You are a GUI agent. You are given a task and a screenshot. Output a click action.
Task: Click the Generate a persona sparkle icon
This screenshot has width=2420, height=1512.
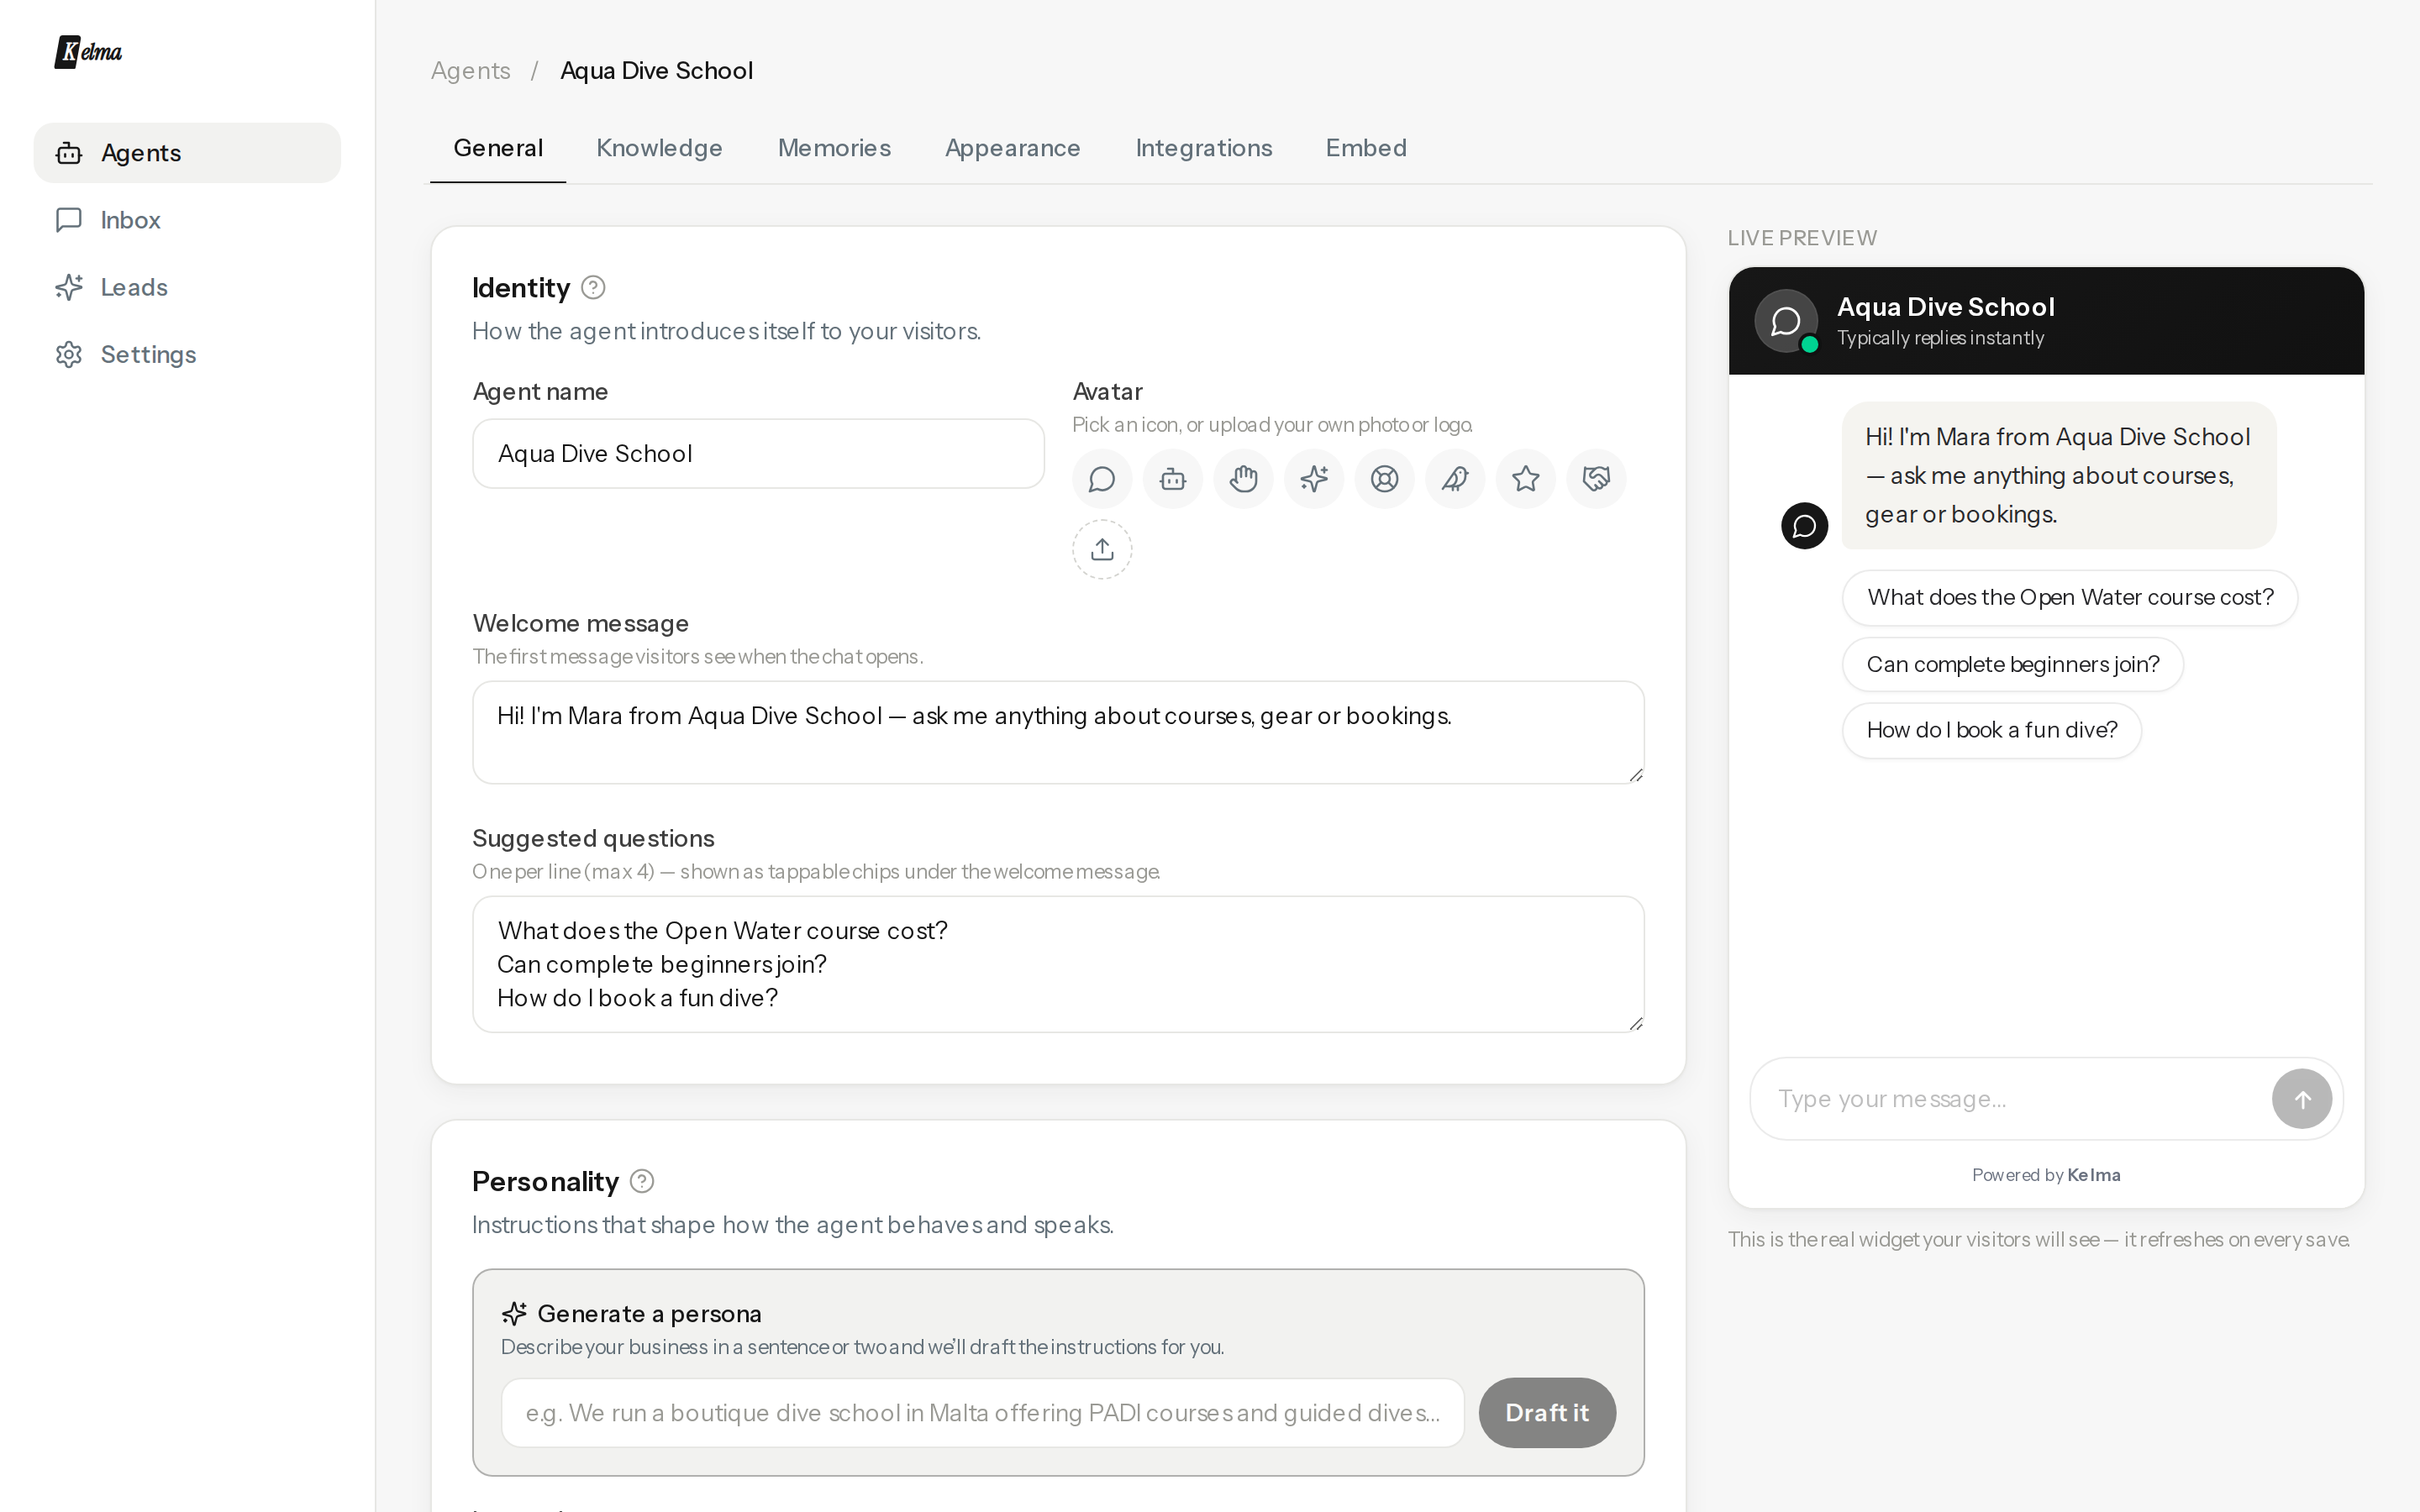click(514, 1314)
